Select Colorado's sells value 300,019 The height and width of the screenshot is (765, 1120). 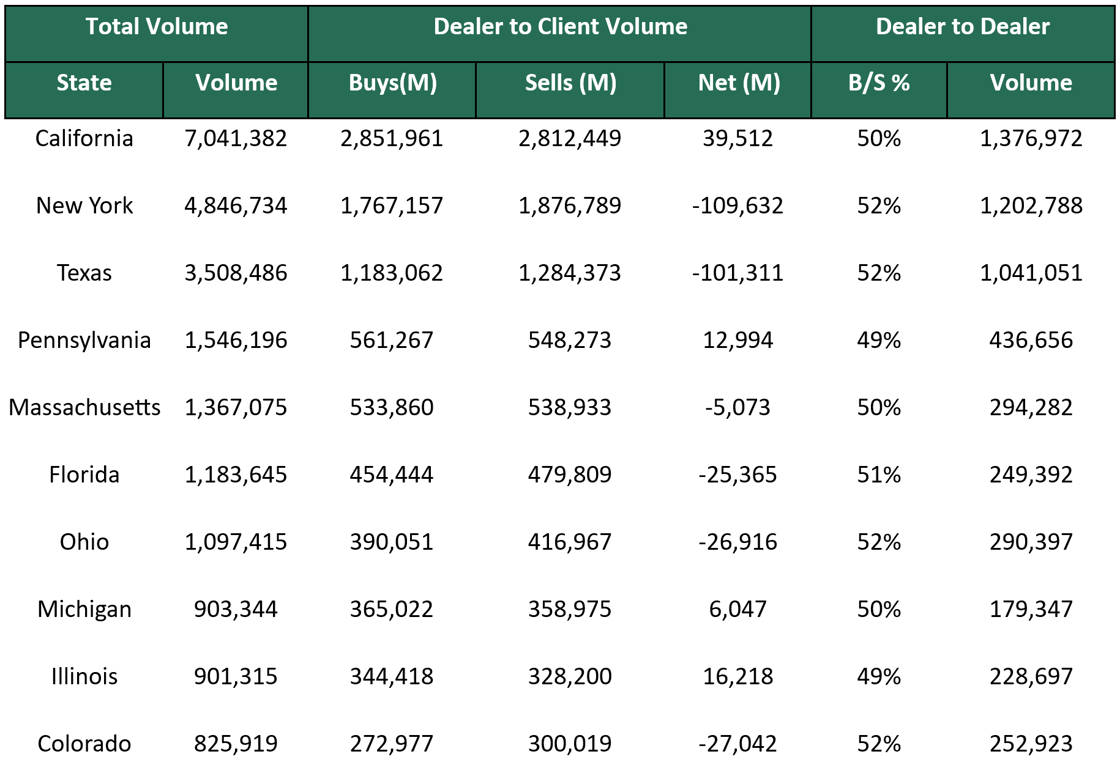tap(569, 743)
